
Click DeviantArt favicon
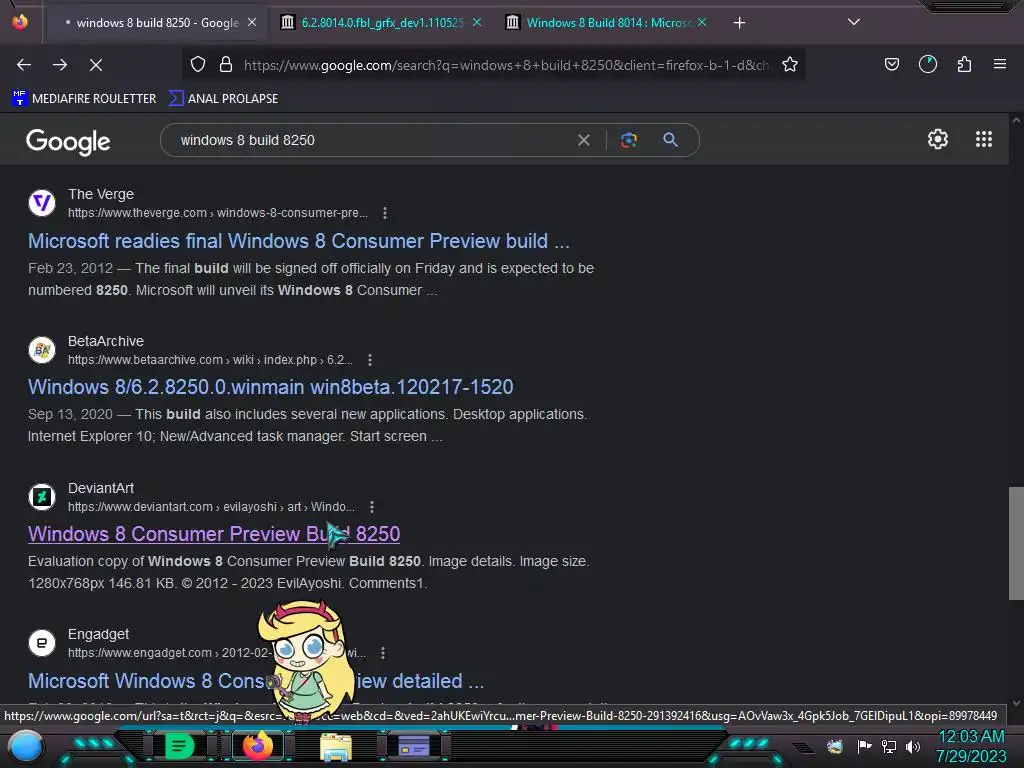(42, 496)
